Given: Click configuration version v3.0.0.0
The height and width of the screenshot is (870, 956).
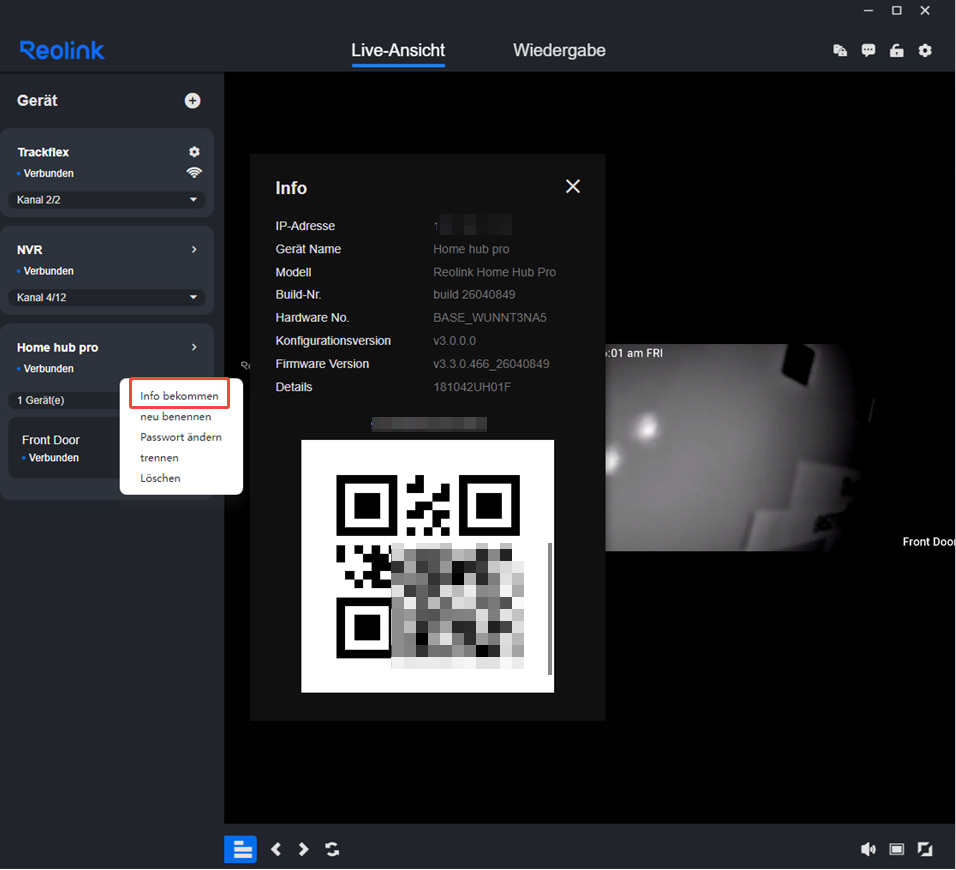Looking at the screenshot, I should coord(454,341).
